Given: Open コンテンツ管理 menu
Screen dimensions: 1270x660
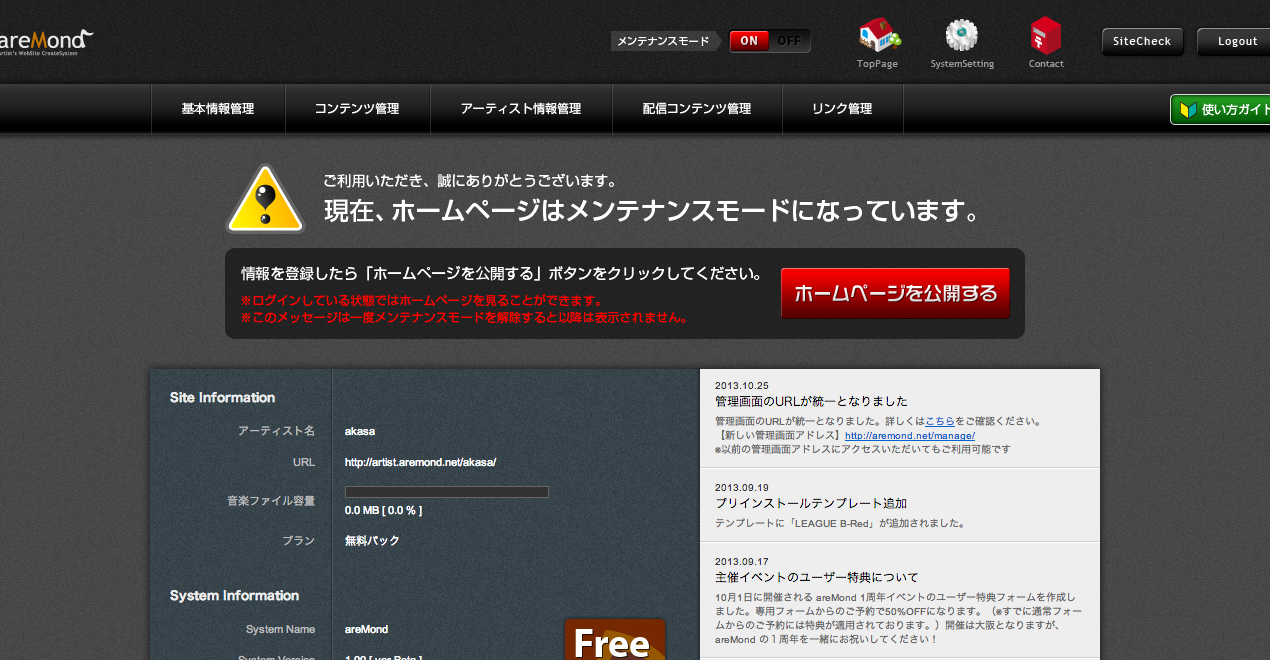Looking at the screenshot, I should point(357,109).
